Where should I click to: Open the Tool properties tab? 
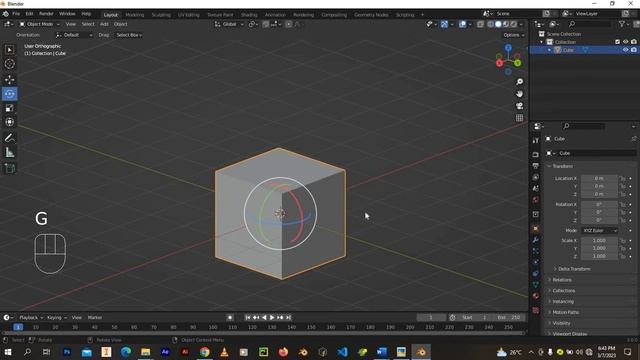[536, 140]
